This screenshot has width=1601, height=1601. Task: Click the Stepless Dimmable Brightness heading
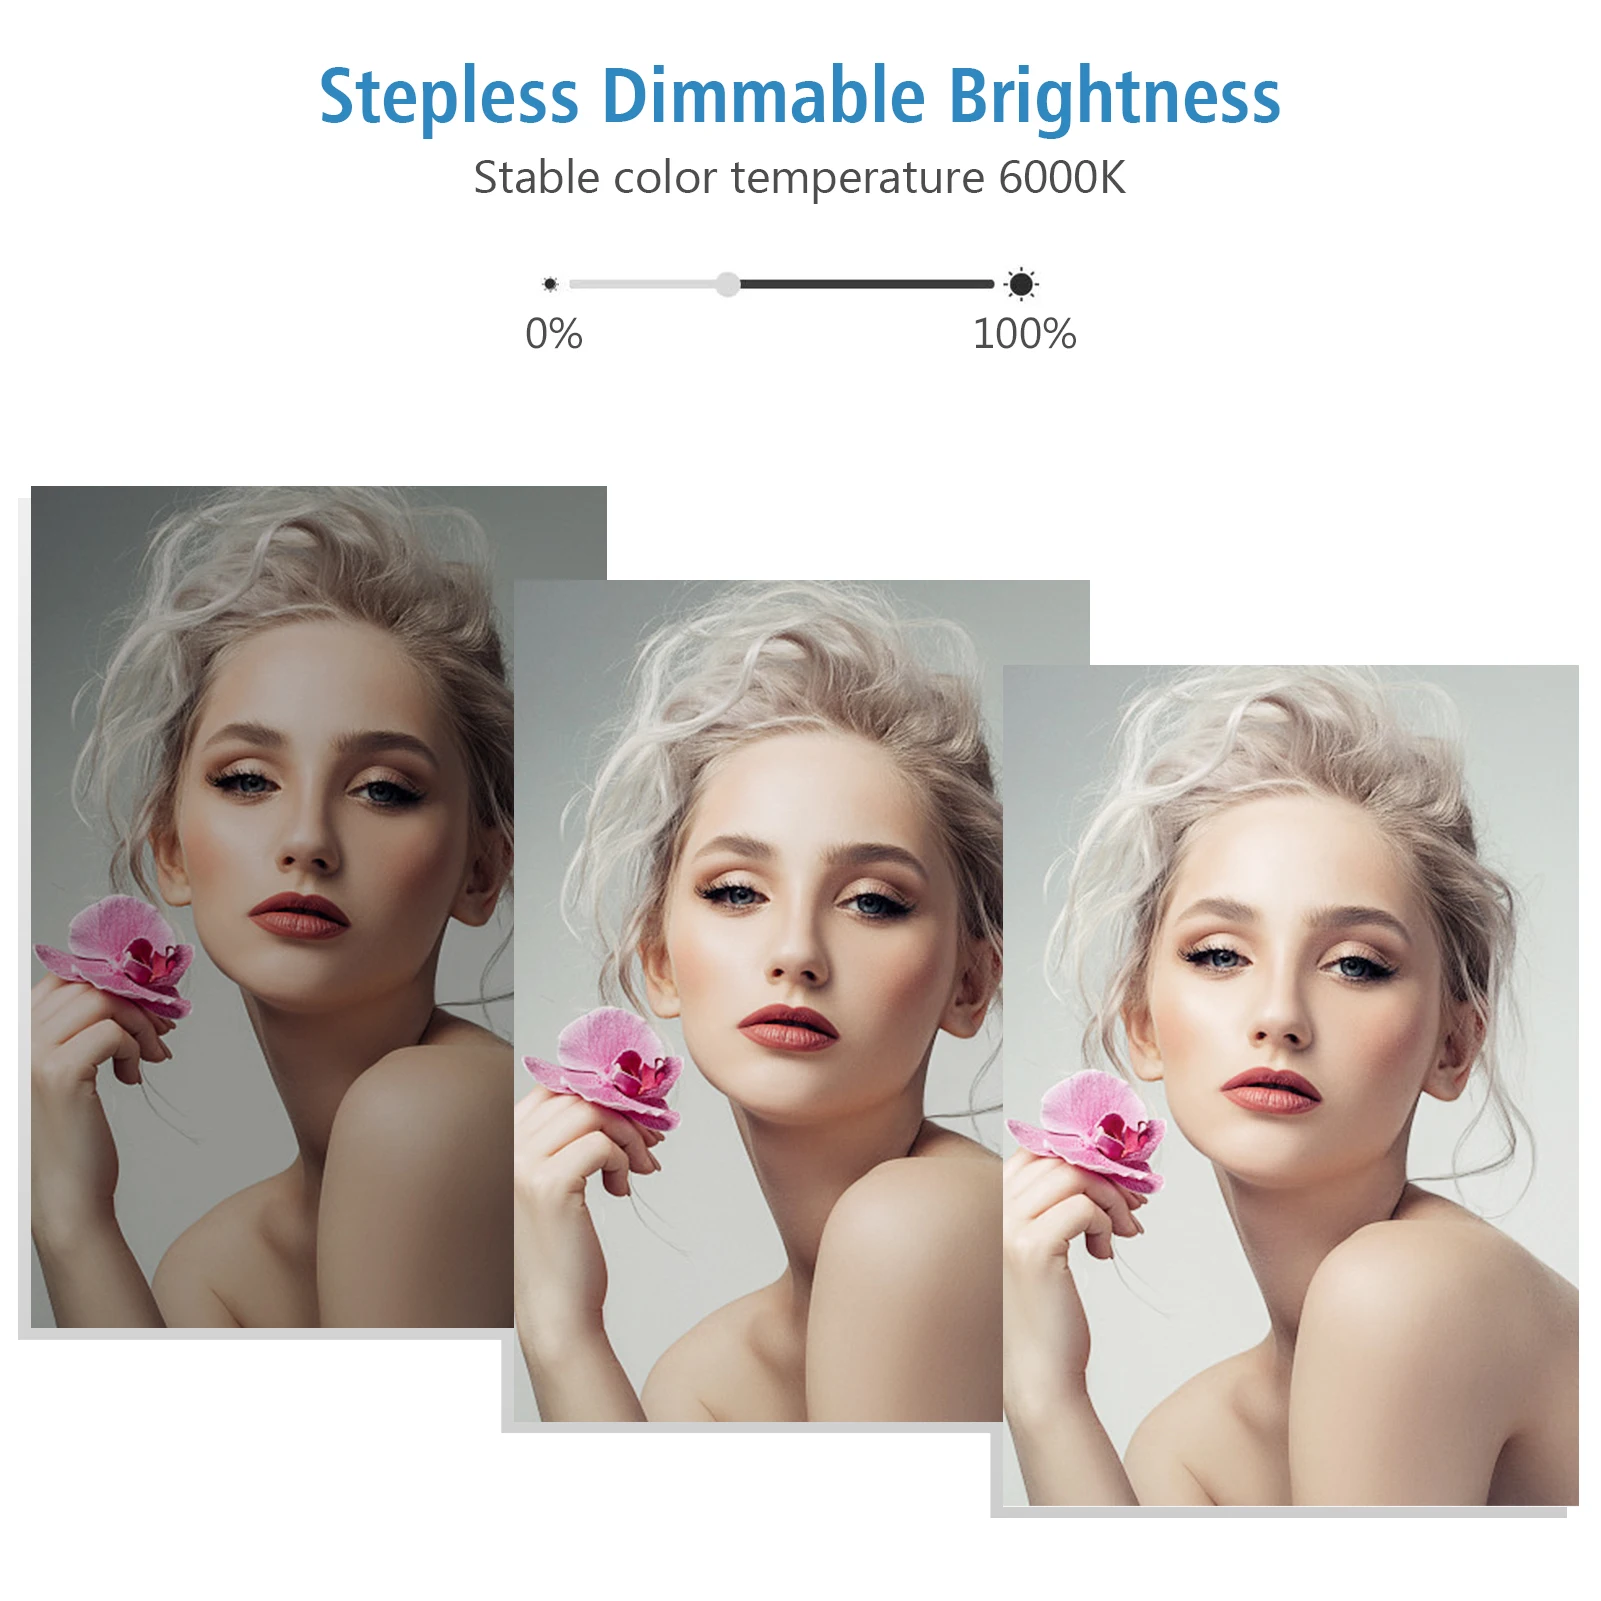click(x=800, y=97)
